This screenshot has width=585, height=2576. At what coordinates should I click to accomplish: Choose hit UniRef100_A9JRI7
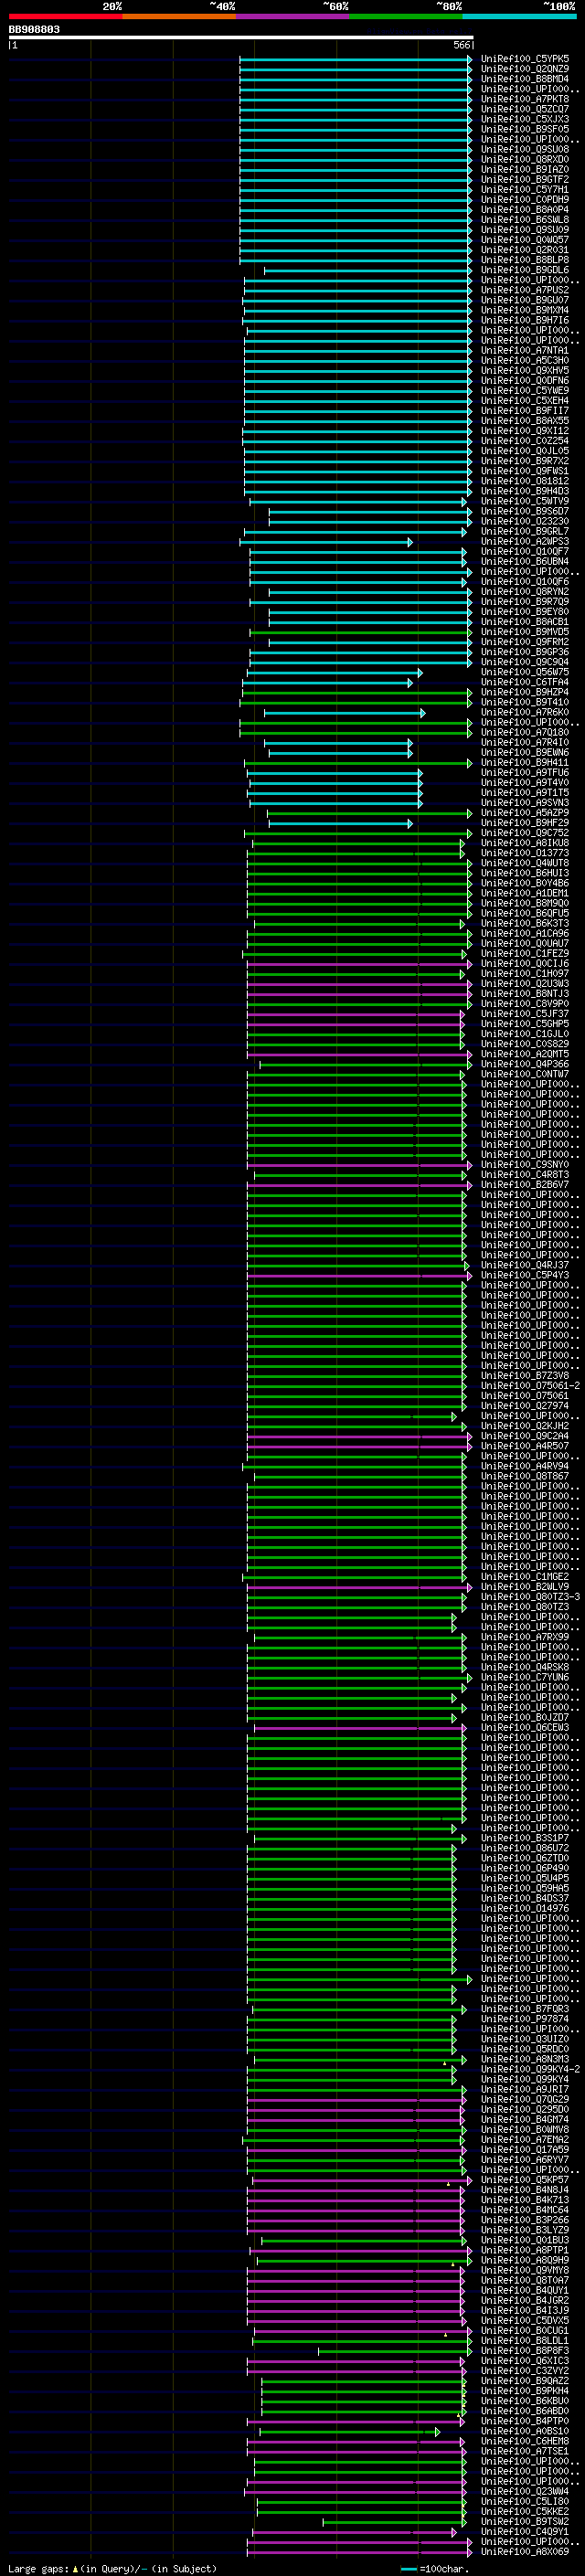[x=525, y=2090]
